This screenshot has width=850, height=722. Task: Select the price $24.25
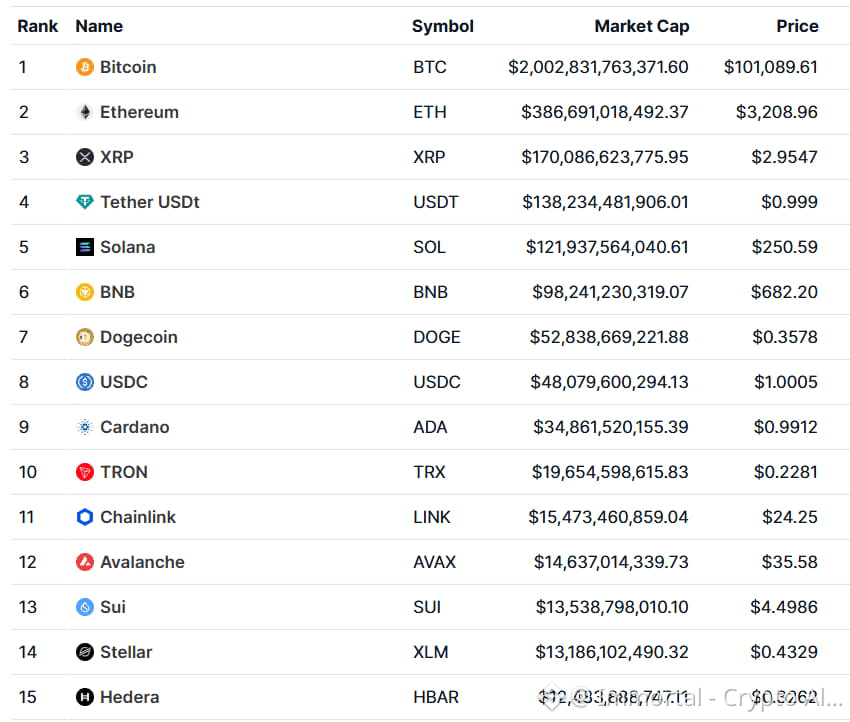coord(790,517)
